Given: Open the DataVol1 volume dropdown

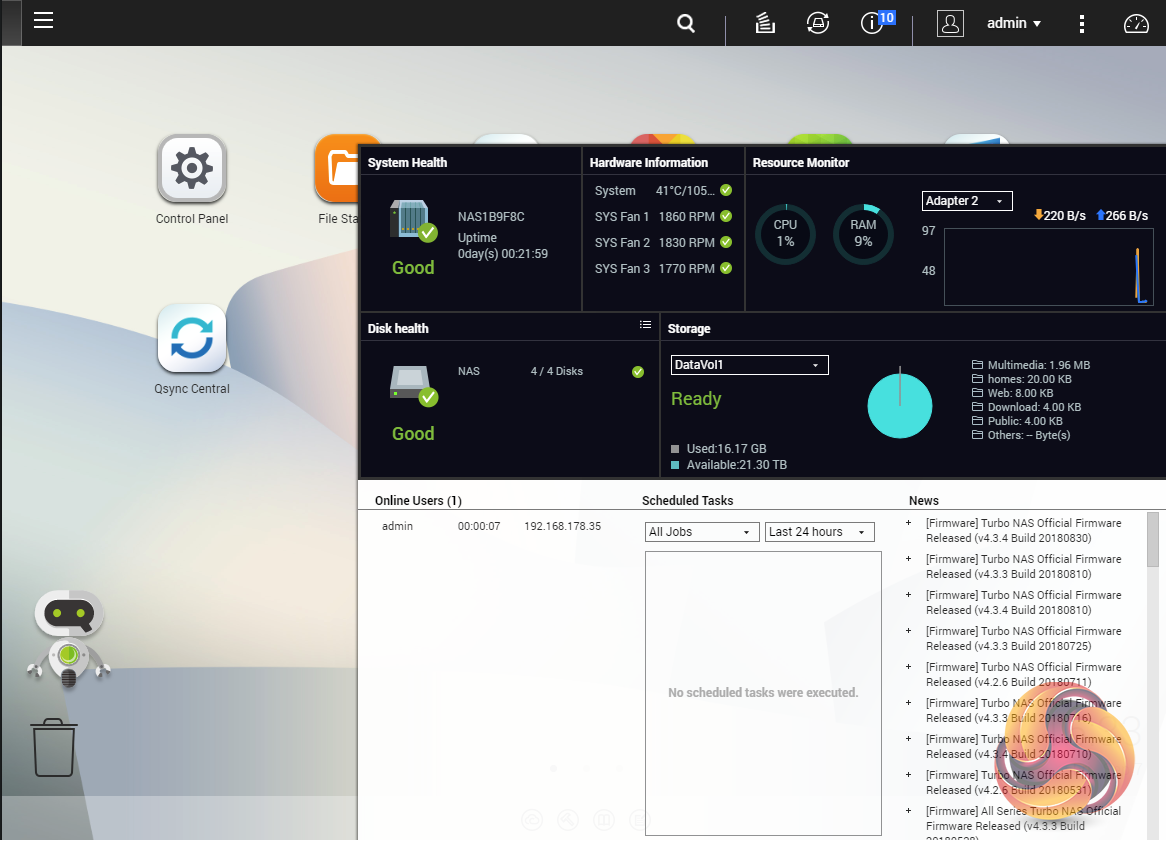Looking at the screenshot, I should [749, 365].
